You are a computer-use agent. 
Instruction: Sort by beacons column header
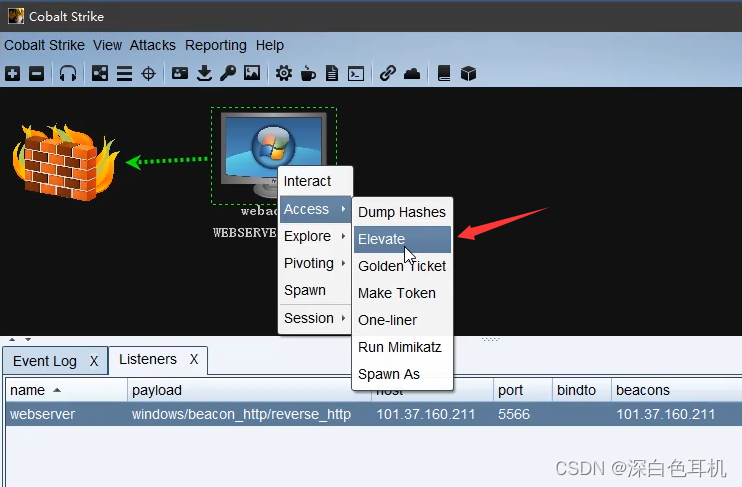pos(677,390)
